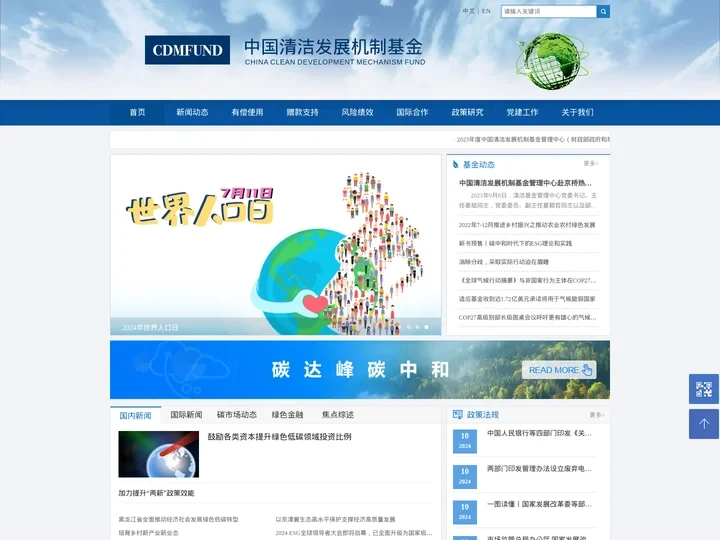Click the CDMFUND logo
Viewport: 720px width, 540px height.
coord(187,50)
